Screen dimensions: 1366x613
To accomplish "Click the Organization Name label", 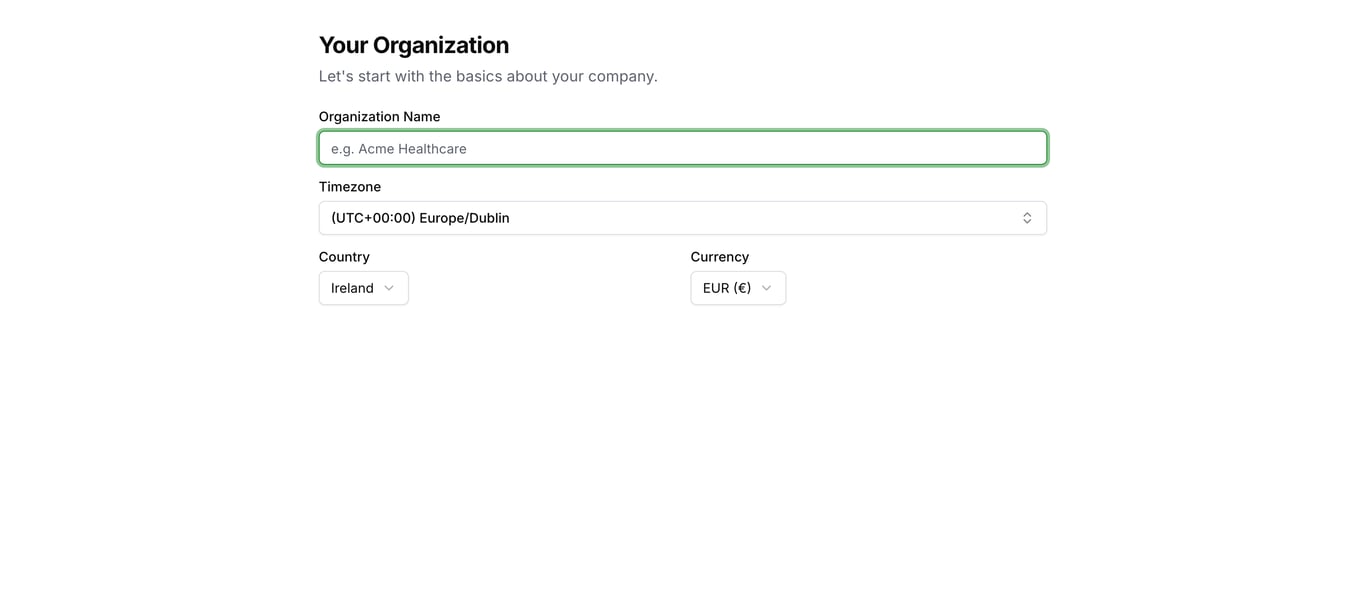I will click(x=379, y=116).
